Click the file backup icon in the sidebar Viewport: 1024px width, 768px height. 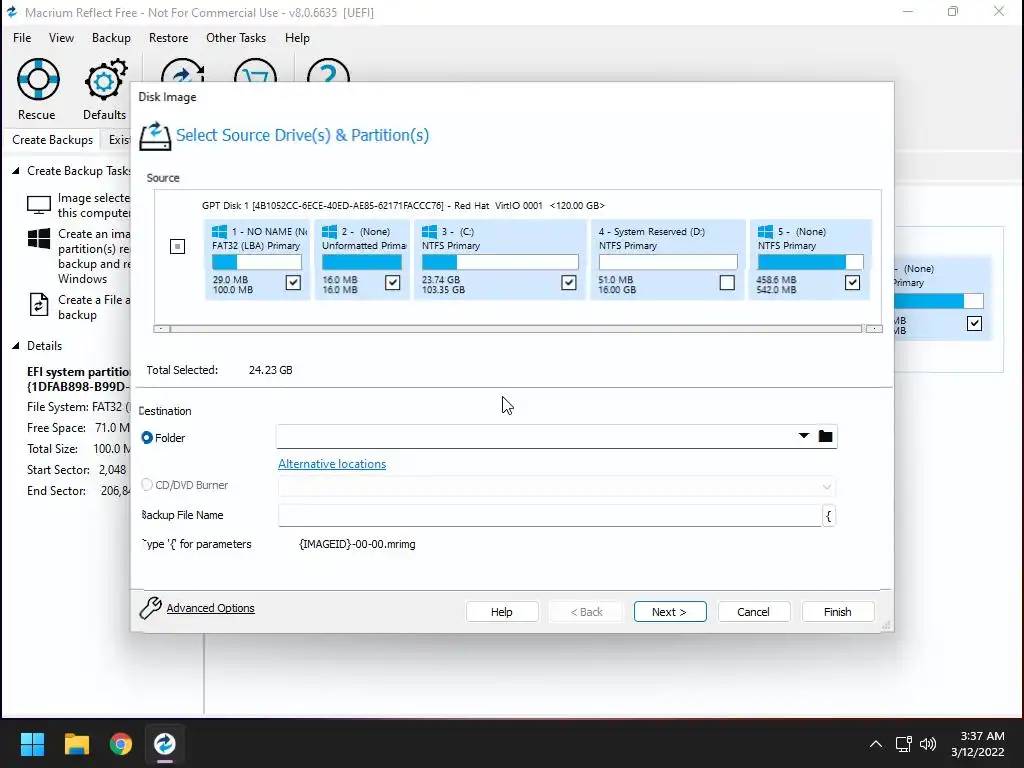[39, 305]
